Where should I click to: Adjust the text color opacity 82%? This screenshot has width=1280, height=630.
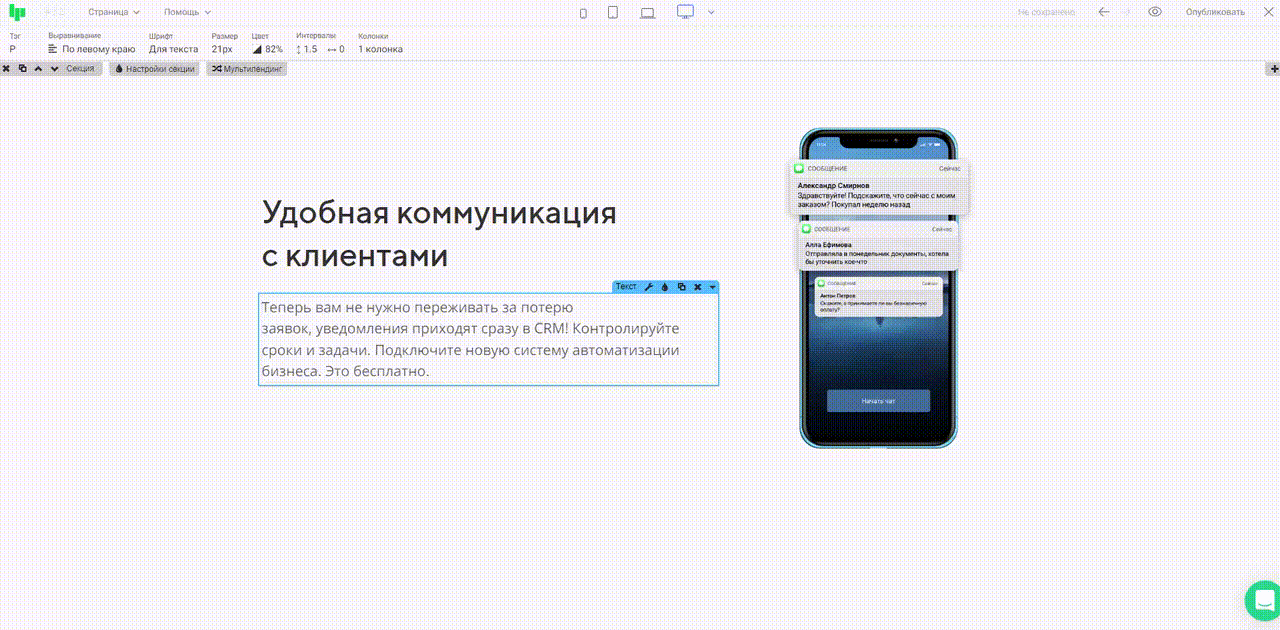(267, 49)
